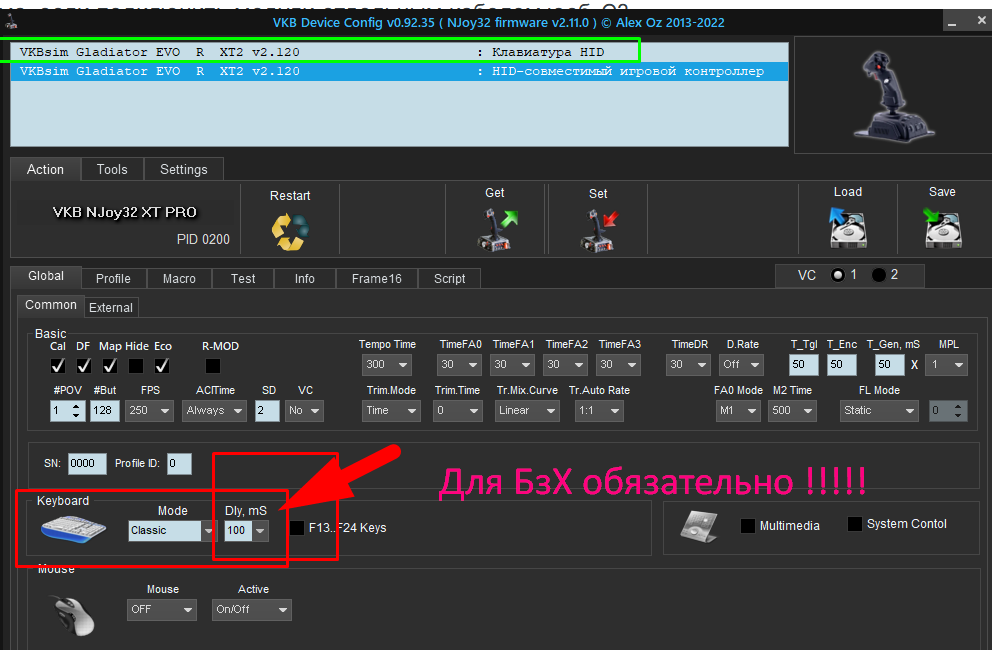This screenshot has height=650, width=992.
Task: Switch to the Action tab
Action: (46, 170)
